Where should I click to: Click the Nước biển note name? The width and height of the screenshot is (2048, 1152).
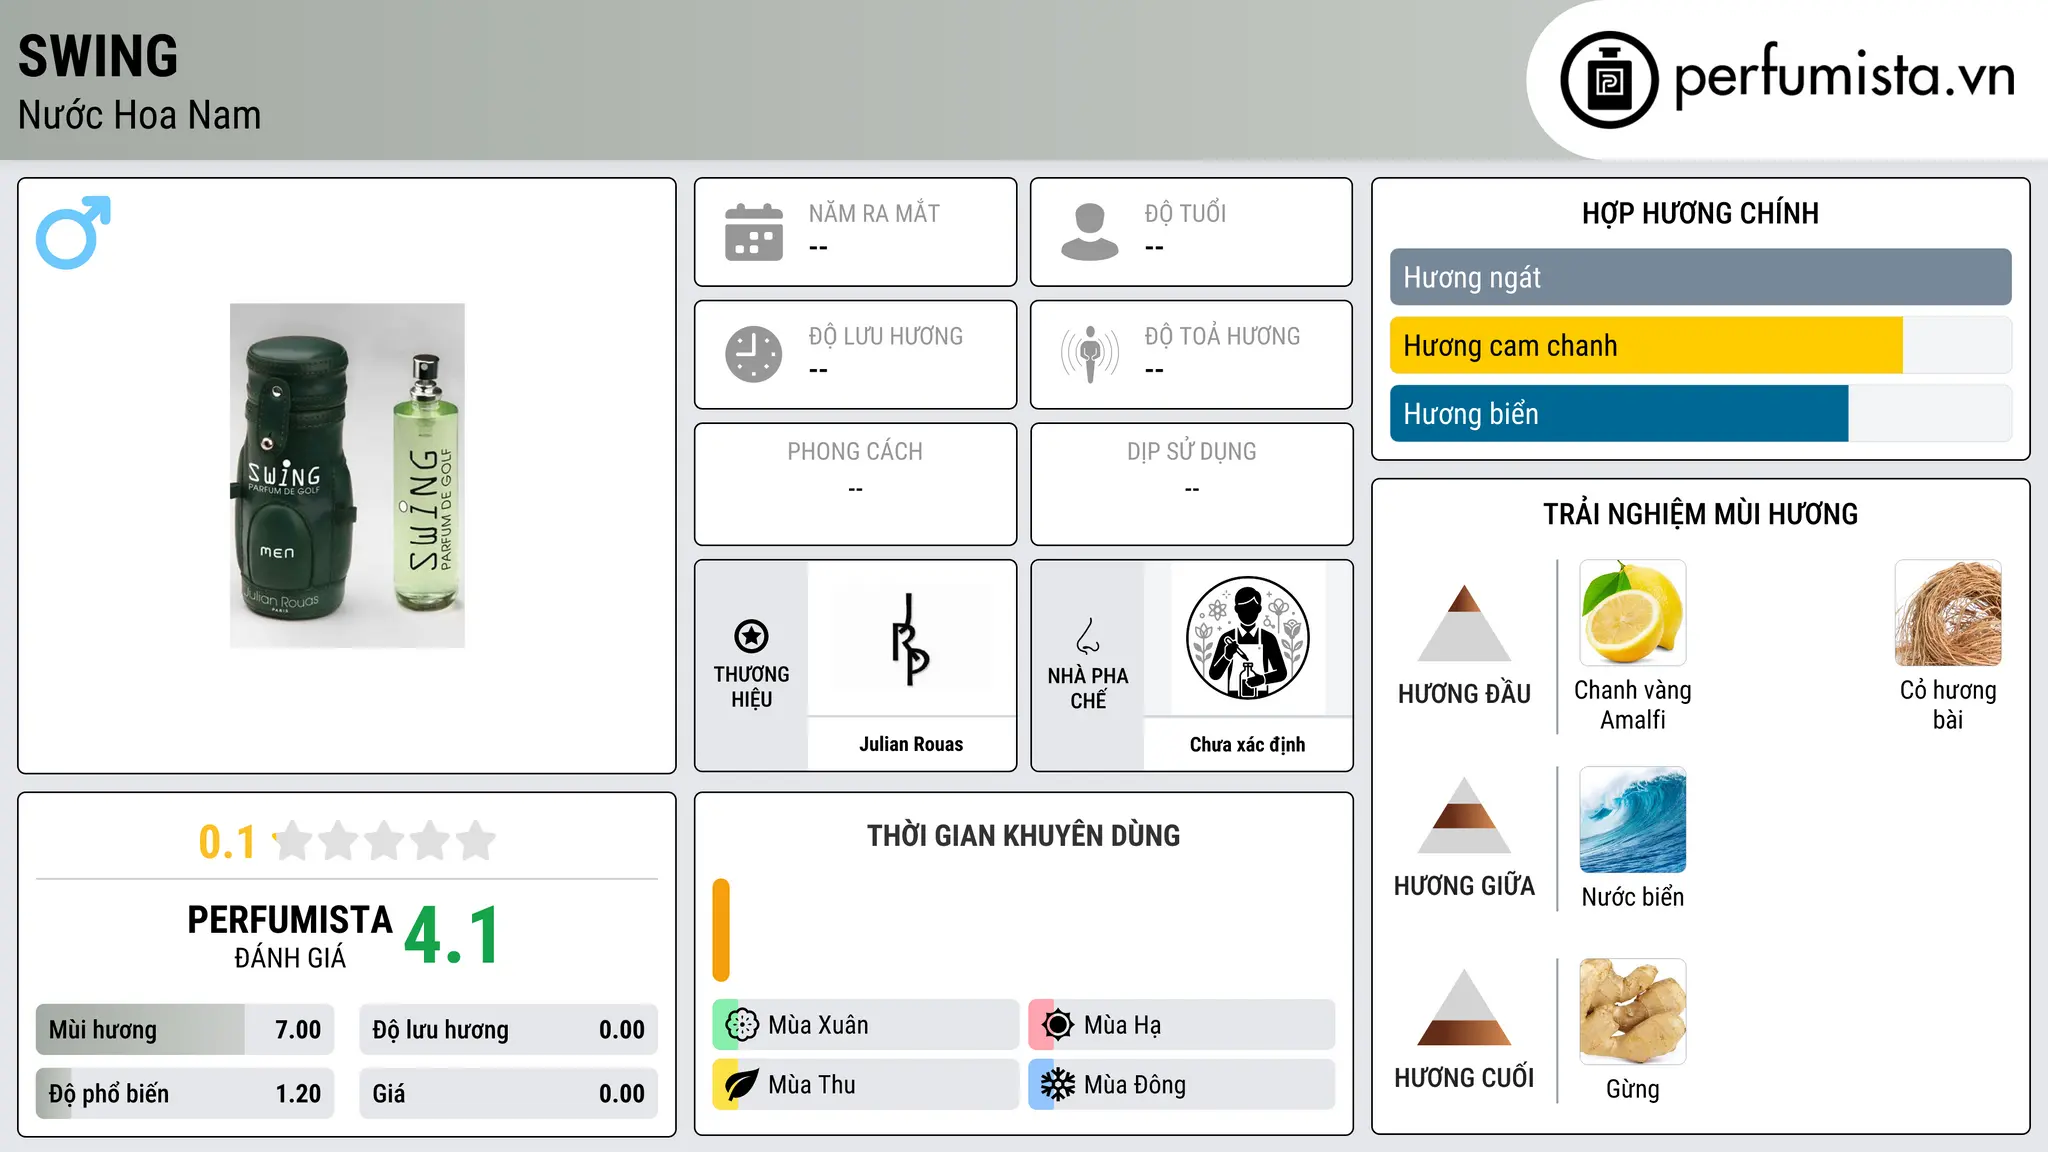[x=1633, y=897]
